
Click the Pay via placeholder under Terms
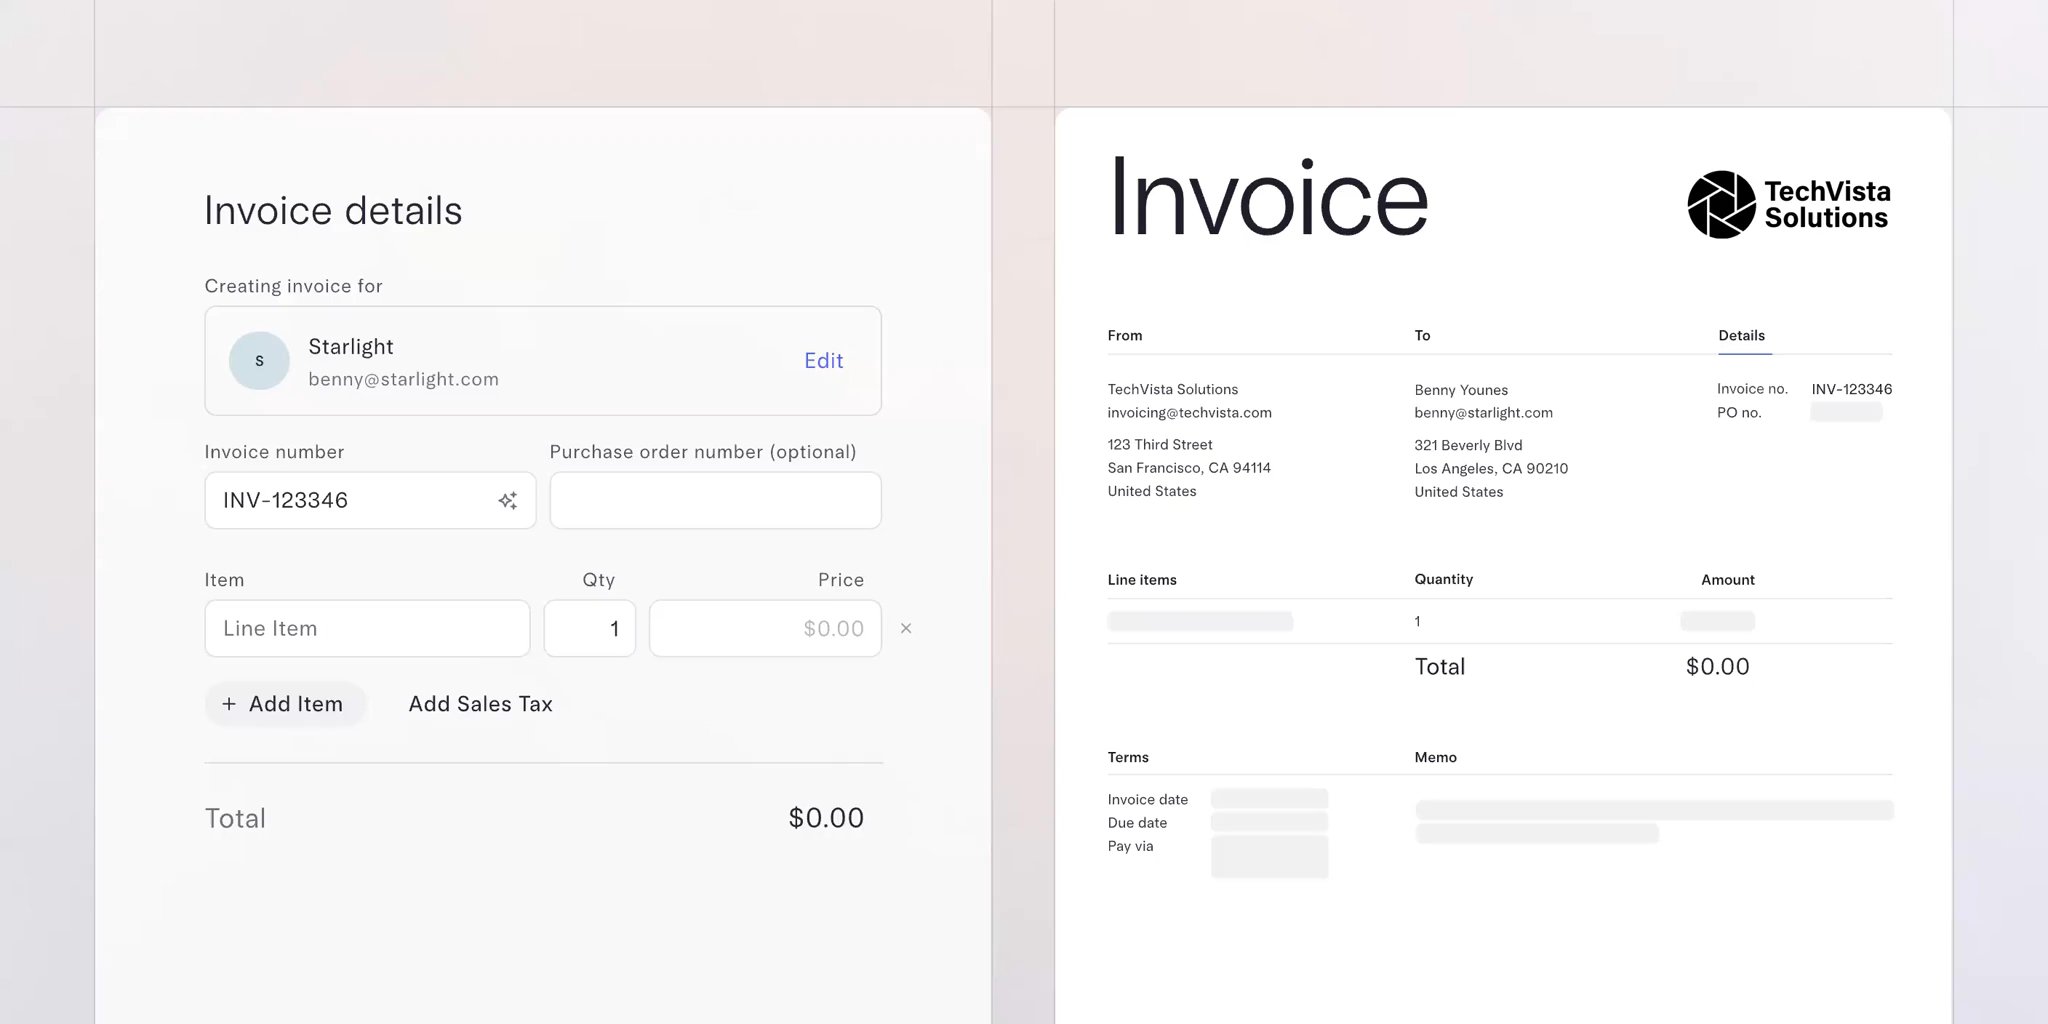coord(1269,856)
